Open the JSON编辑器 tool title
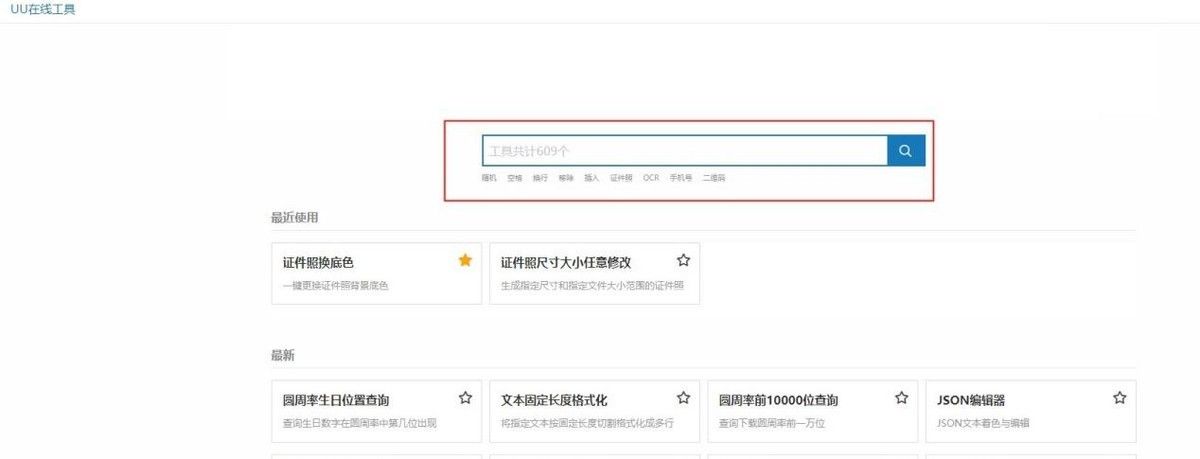The image size is (1200, 459). pos(971,401)
